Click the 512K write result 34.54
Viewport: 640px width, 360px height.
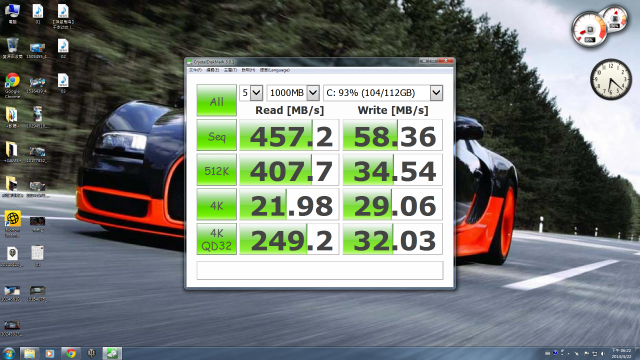tap(393, 170)
